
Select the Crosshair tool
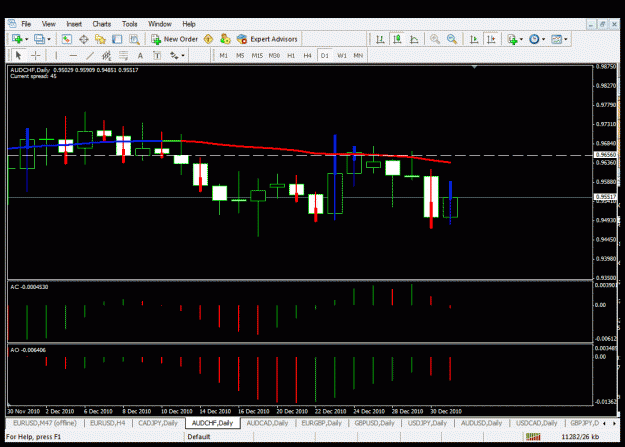pyautogui.click(x=36, y=55)
